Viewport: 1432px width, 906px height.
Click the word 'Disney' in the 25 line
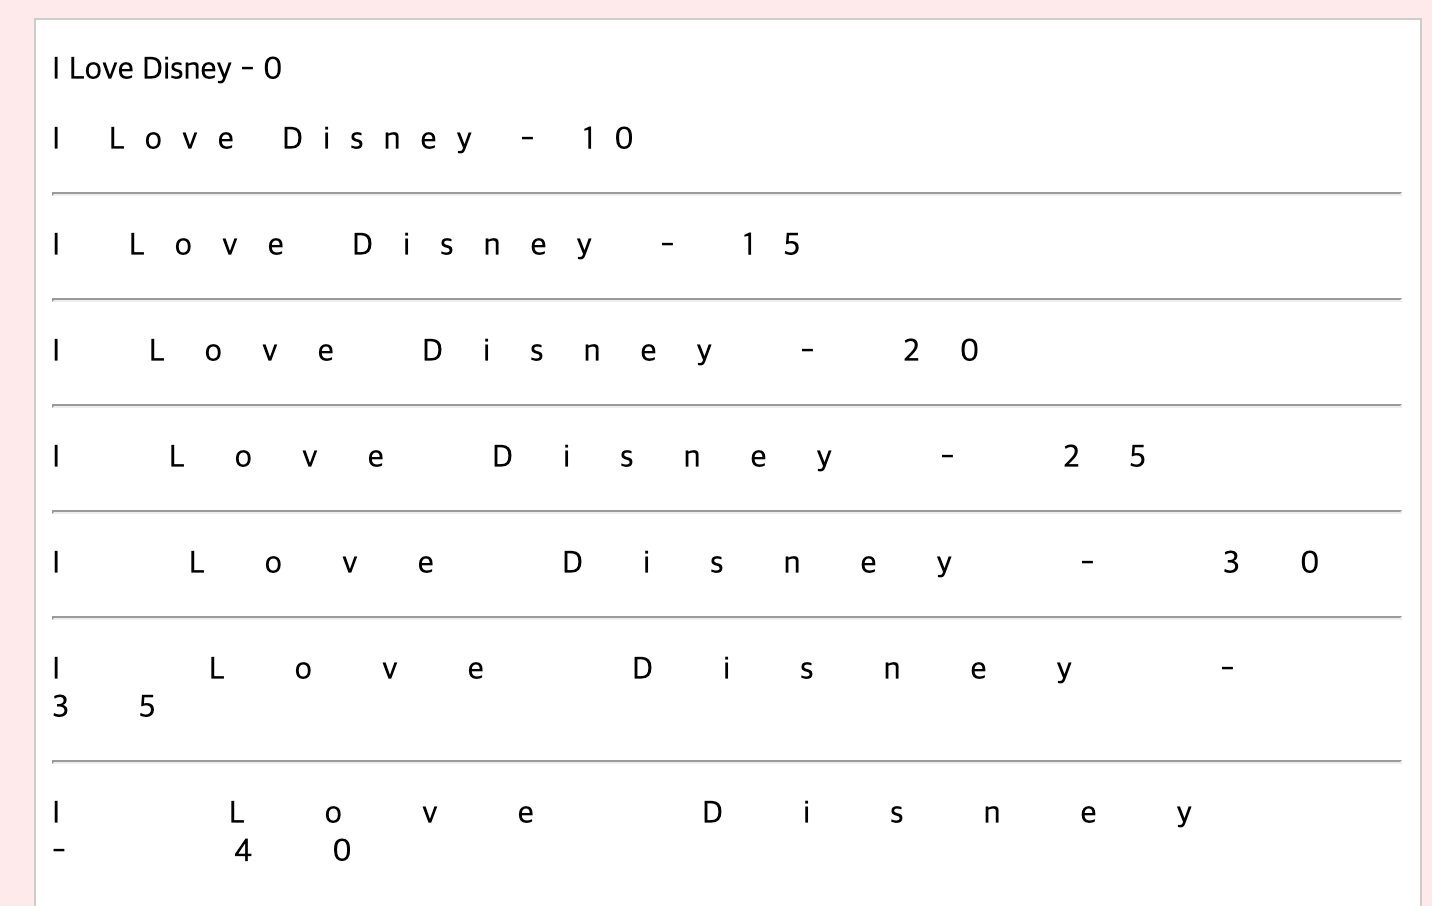click(663, 457)
